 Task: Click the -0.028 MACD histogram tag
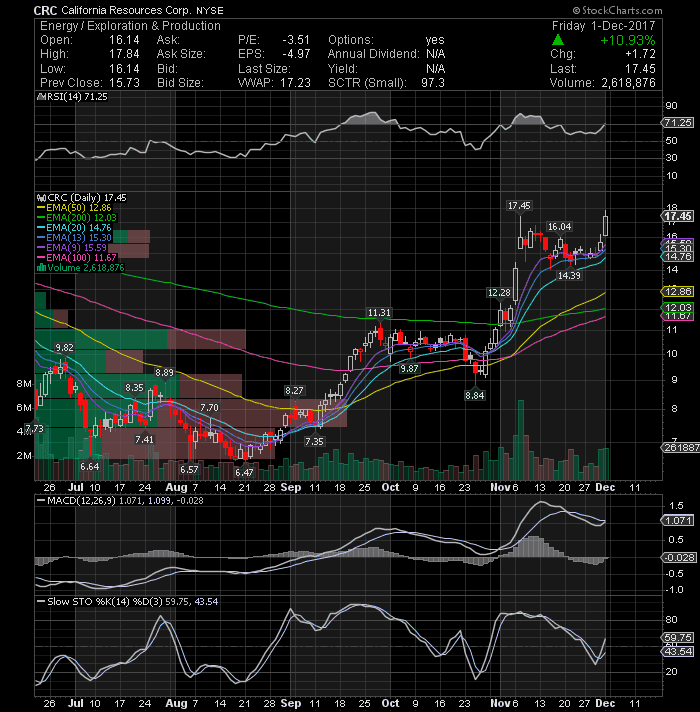[679, 558]
